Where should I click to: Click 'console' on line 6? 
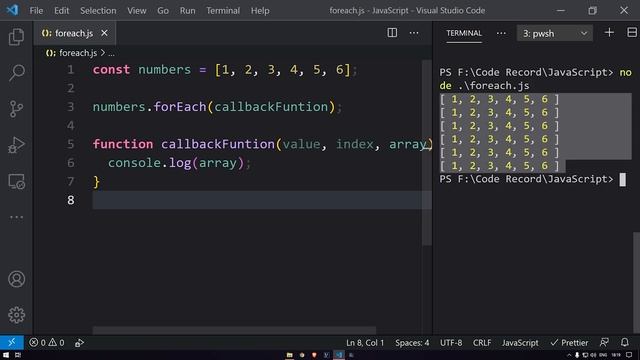(134, 163)
